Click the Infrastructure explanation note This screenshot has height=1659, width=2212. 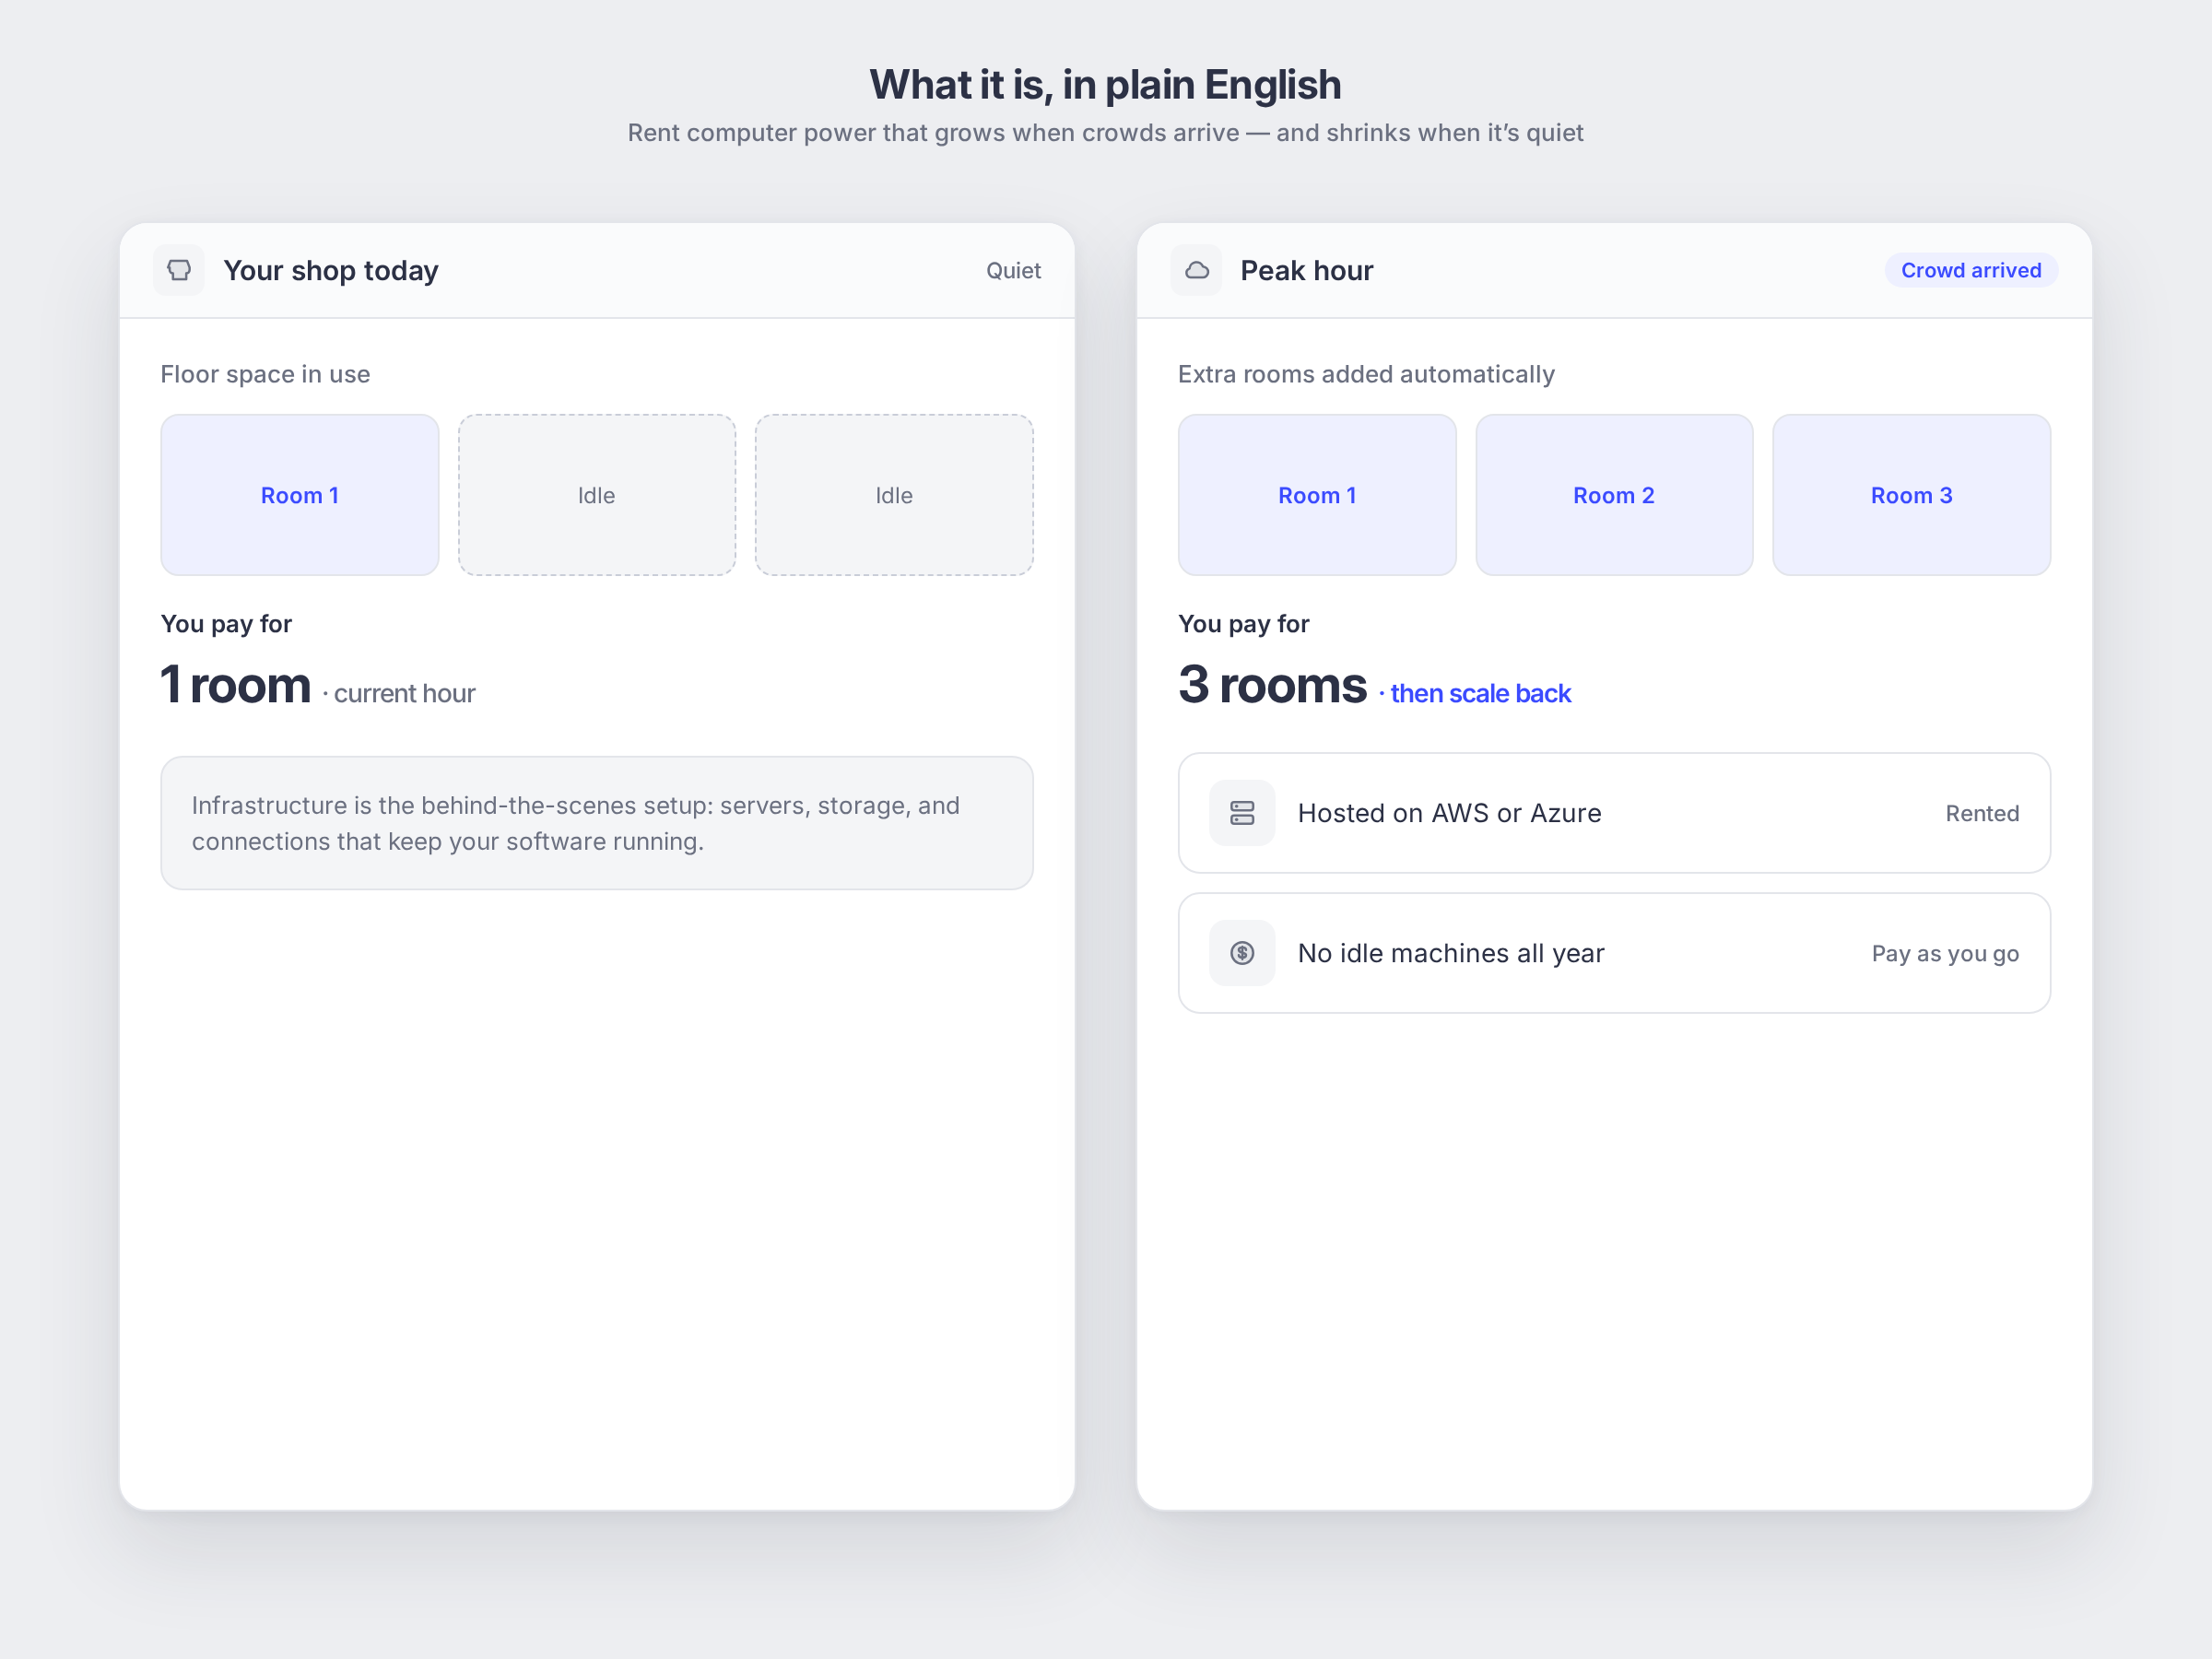coord(597,823)
